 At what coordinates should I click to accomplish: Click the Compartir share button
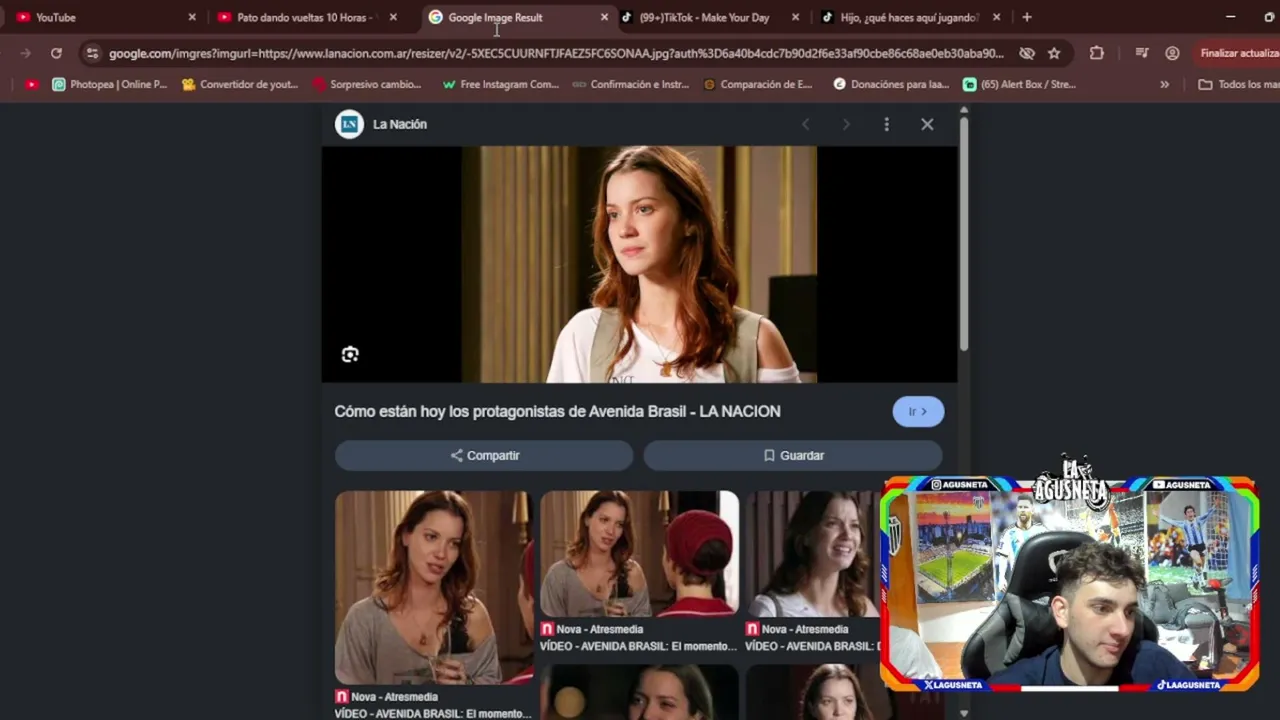[x=484, y=455]
